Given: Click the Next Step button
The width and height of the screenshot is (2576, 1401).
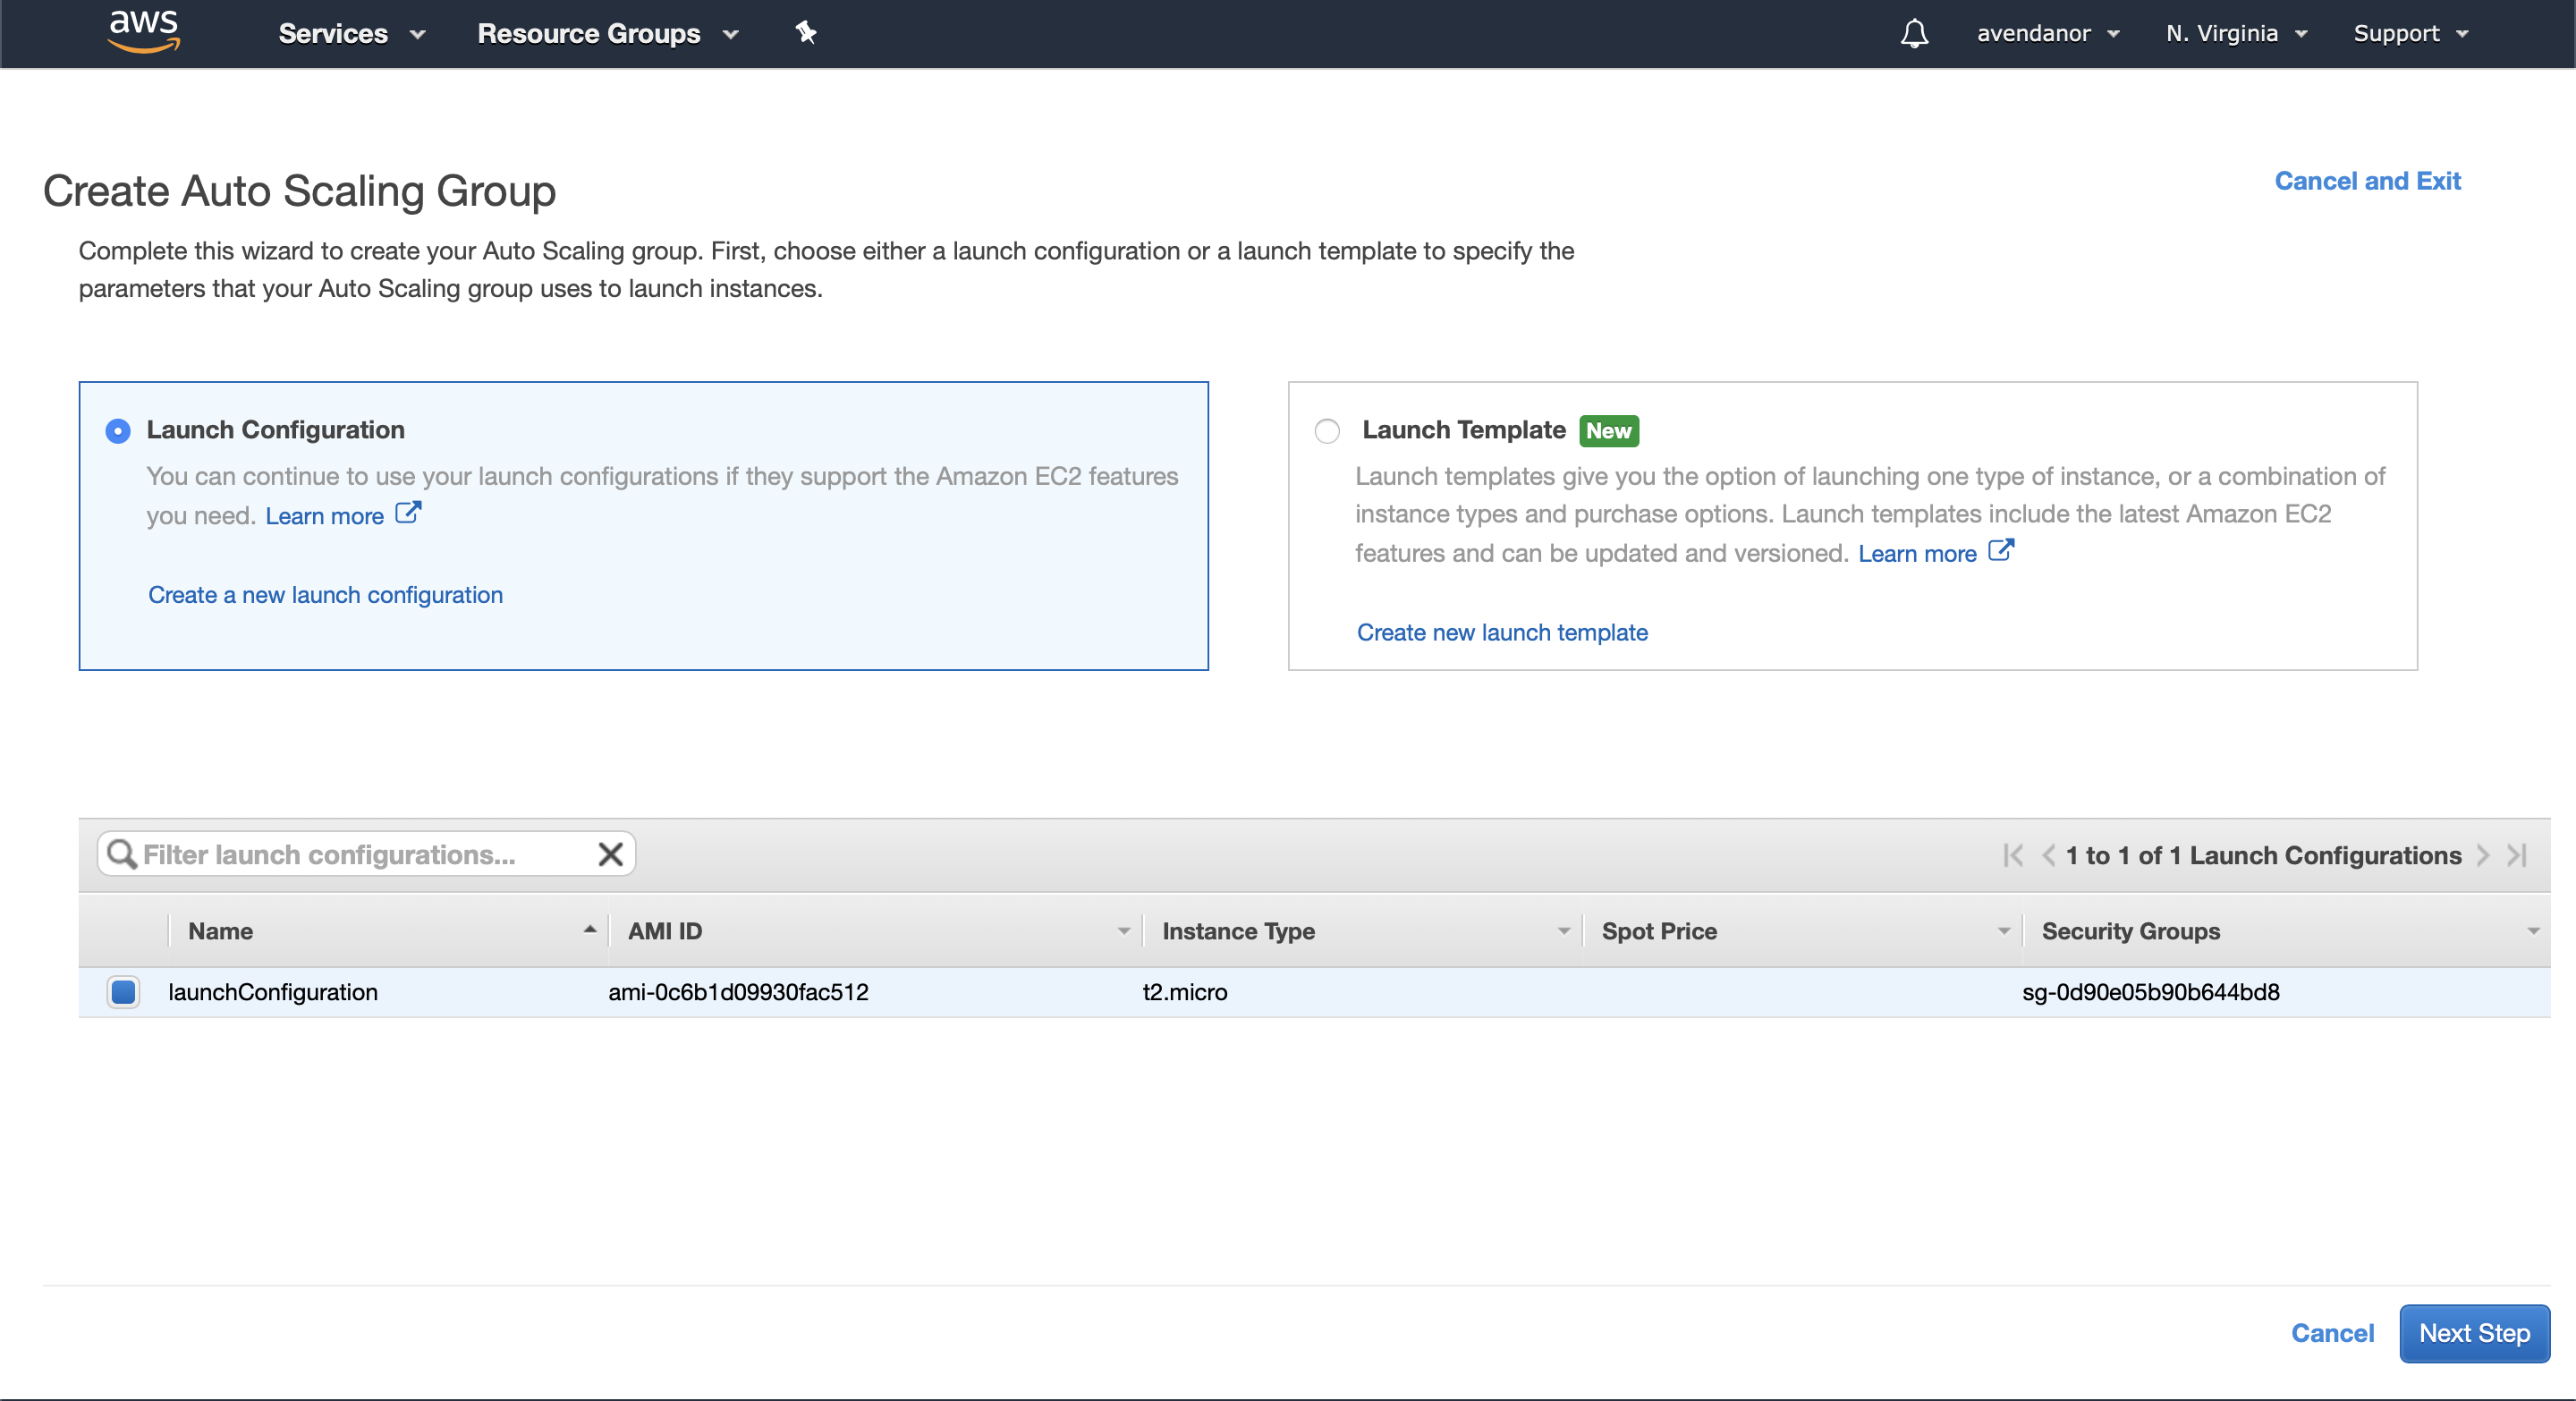Looking at the screenshot, I should 2473,1333.
